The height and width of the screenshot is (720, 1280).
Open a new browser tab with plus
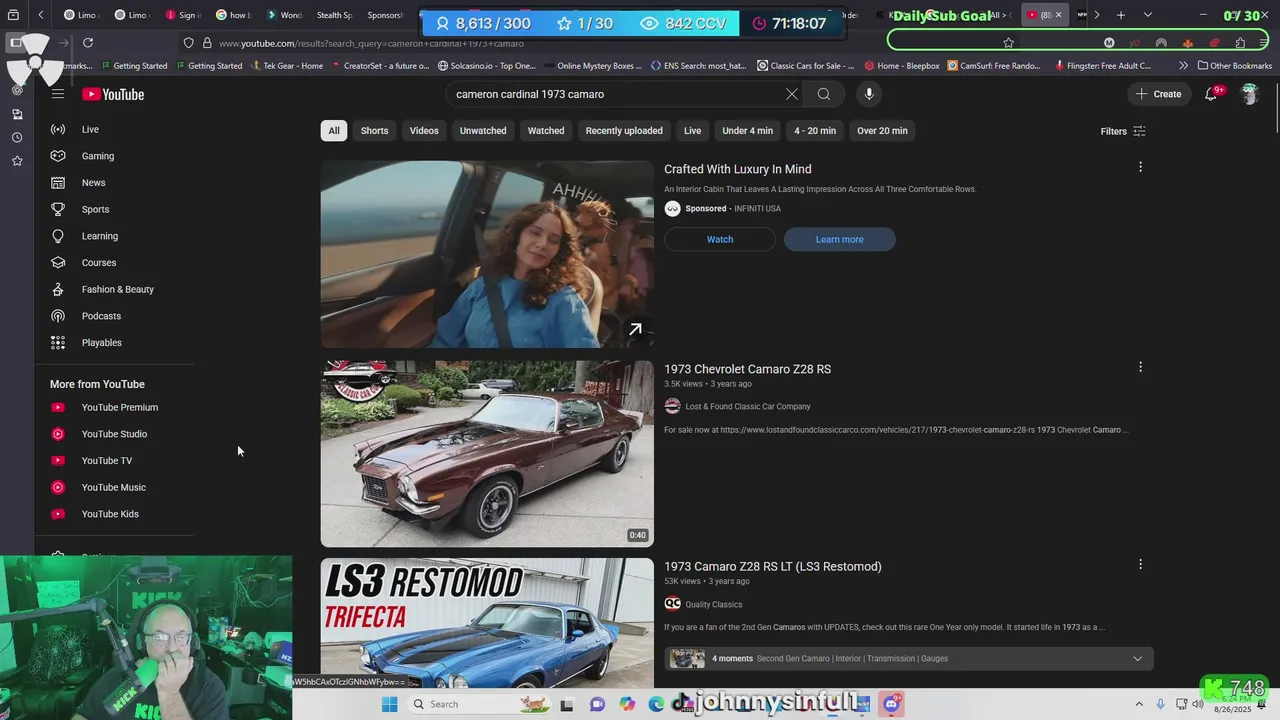[1121, 15]
